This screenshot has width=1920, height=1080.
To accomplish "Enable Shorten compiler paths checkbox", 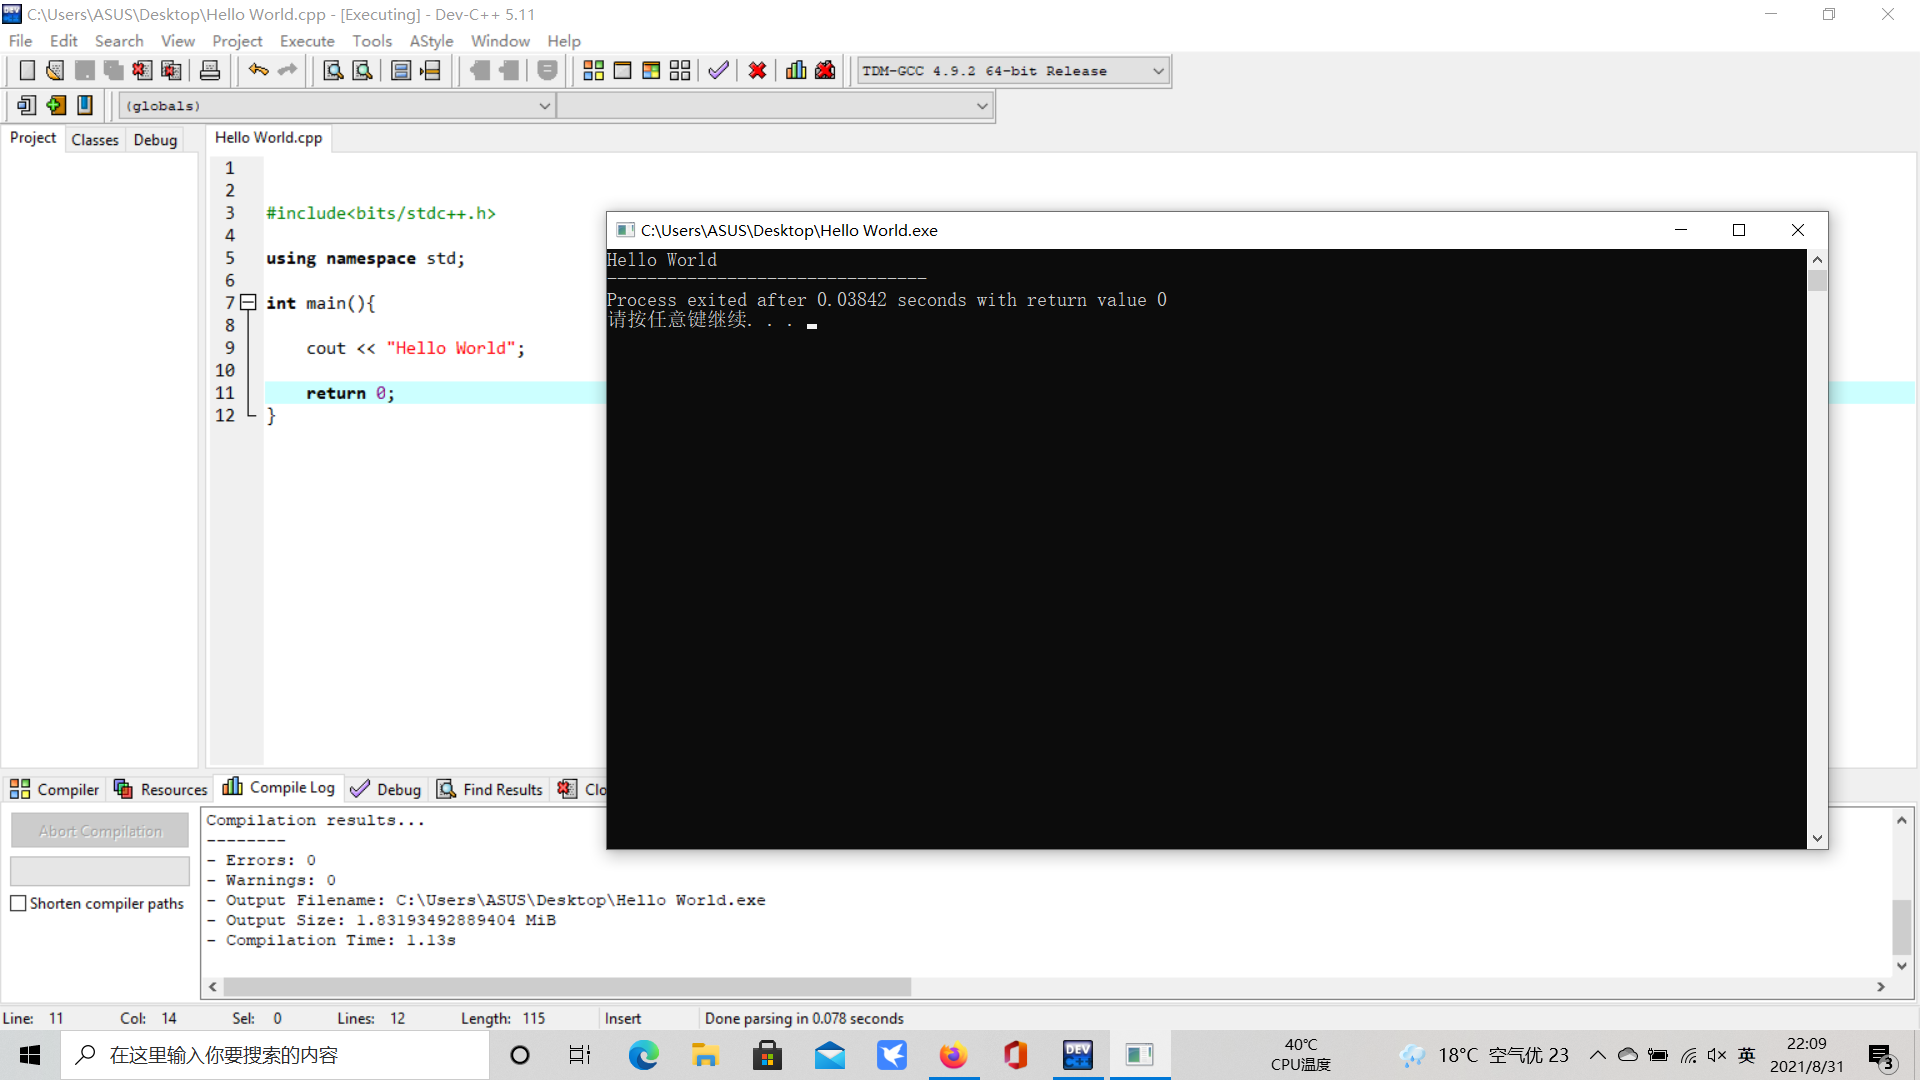I will click(x=18, y=903).
